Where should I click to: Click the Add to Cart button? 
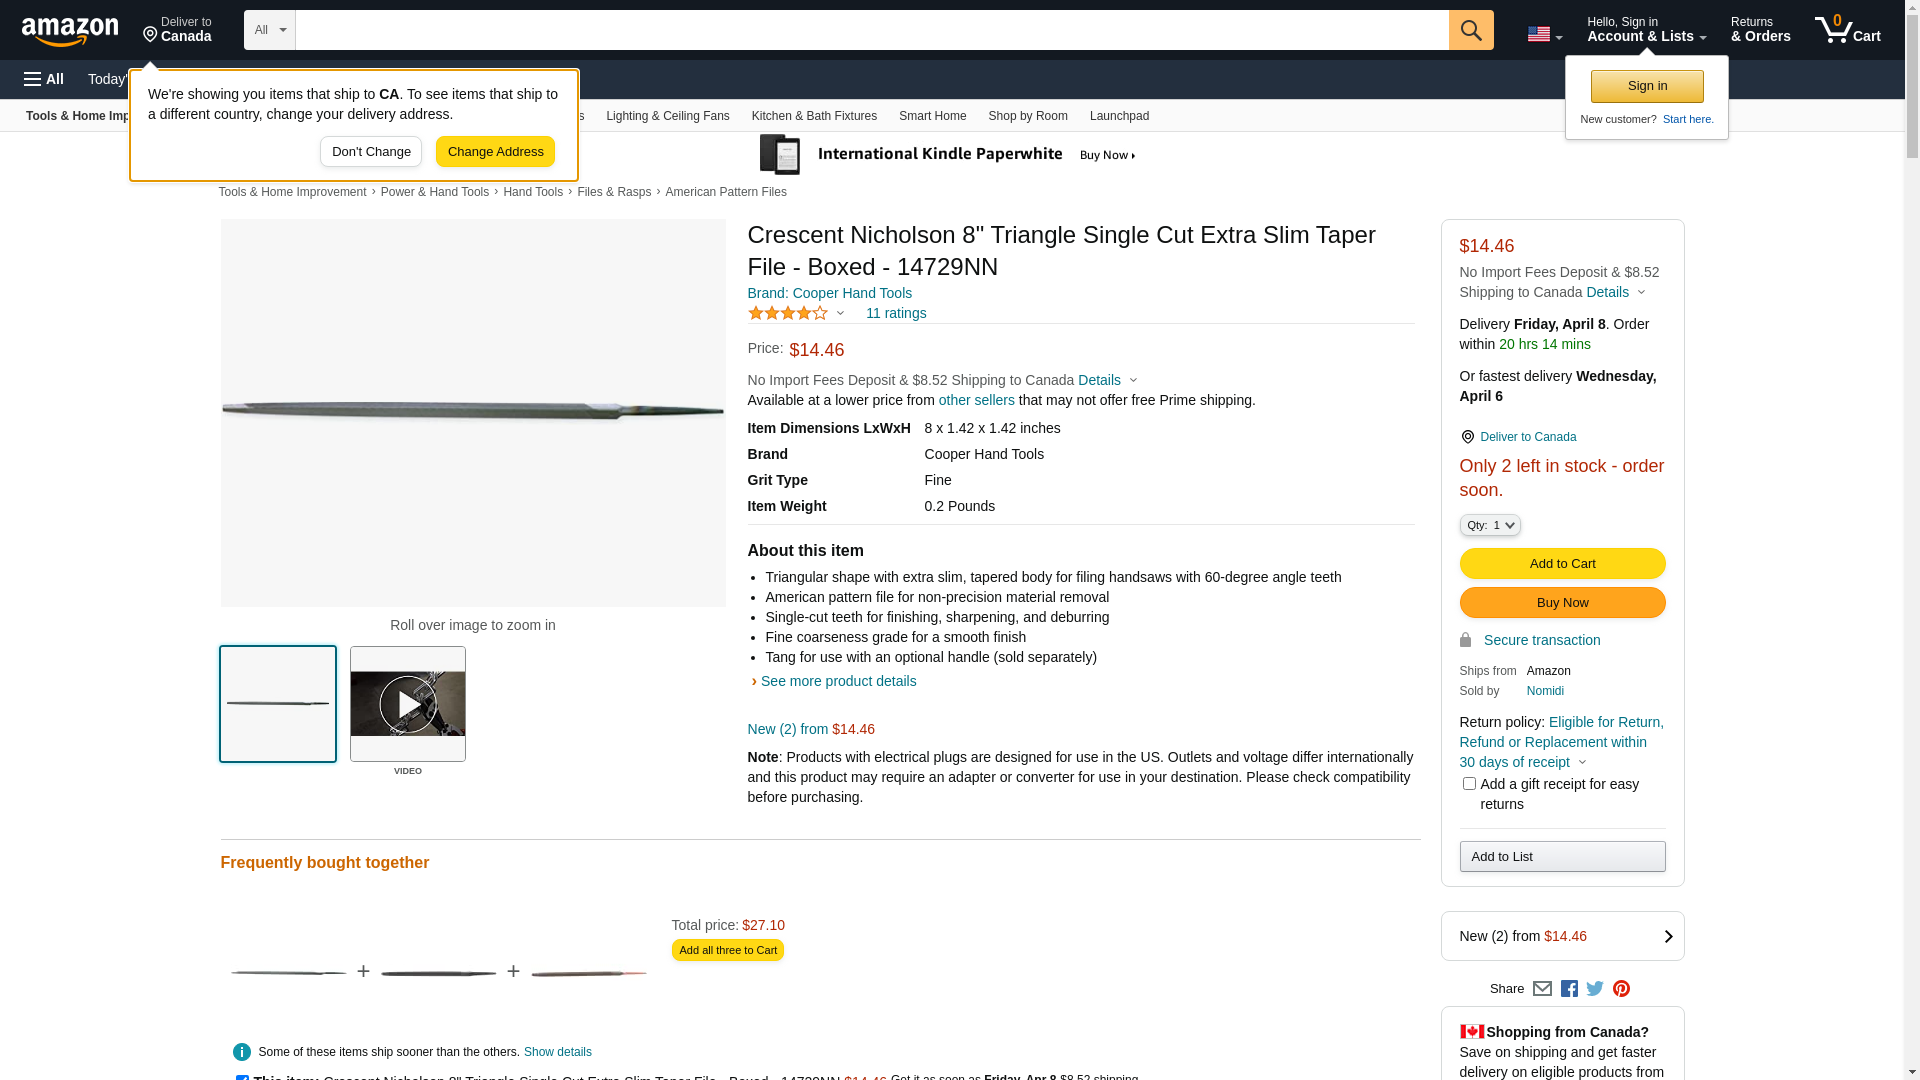coord(1562,564)
